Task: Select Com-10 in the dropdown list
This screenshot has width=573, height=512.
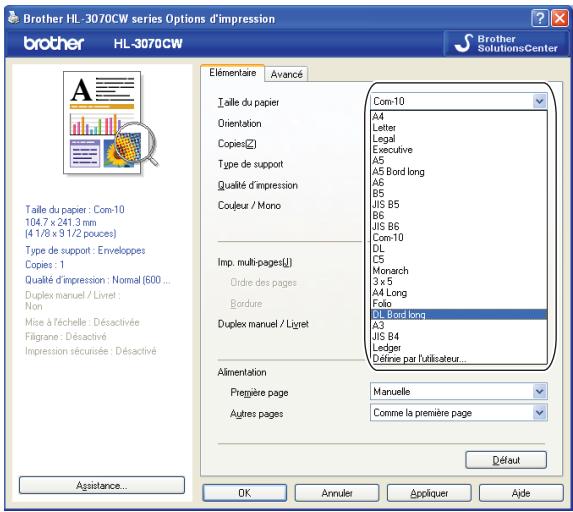Action: [459, 238]
